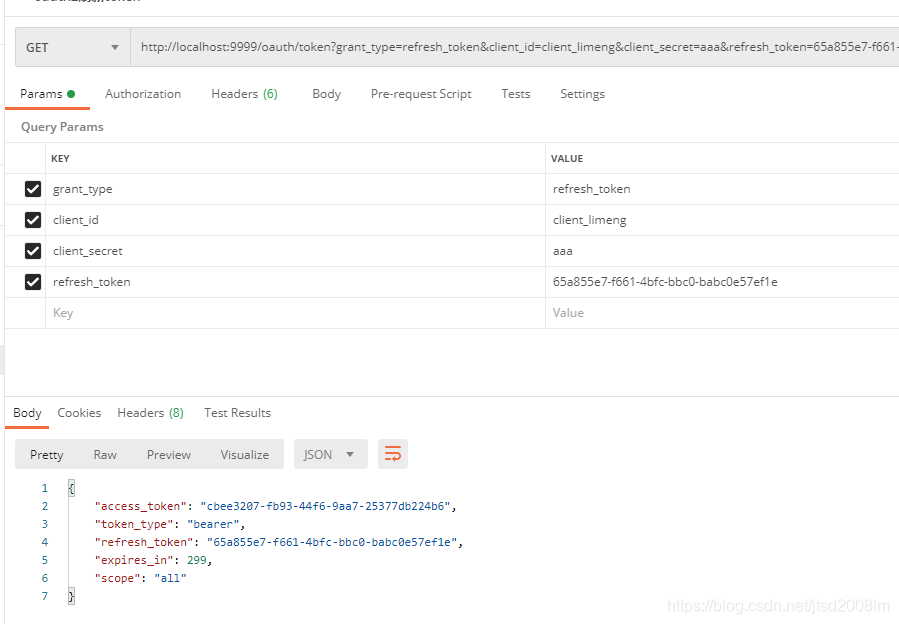
Task: Click the empty Key placeholder field
Action: (295, 313)
